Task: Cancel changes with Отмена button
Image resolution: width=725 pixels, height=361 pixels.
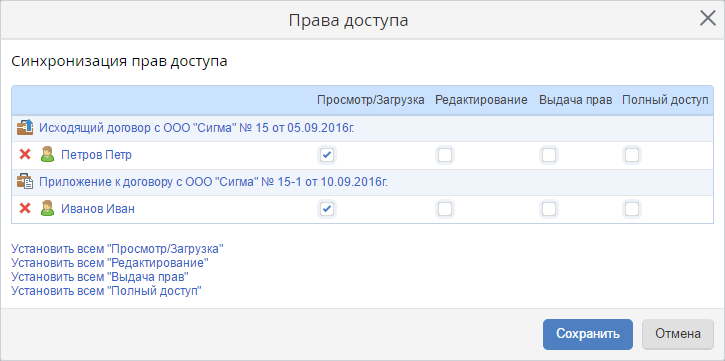Action: (x=678, y=334)
